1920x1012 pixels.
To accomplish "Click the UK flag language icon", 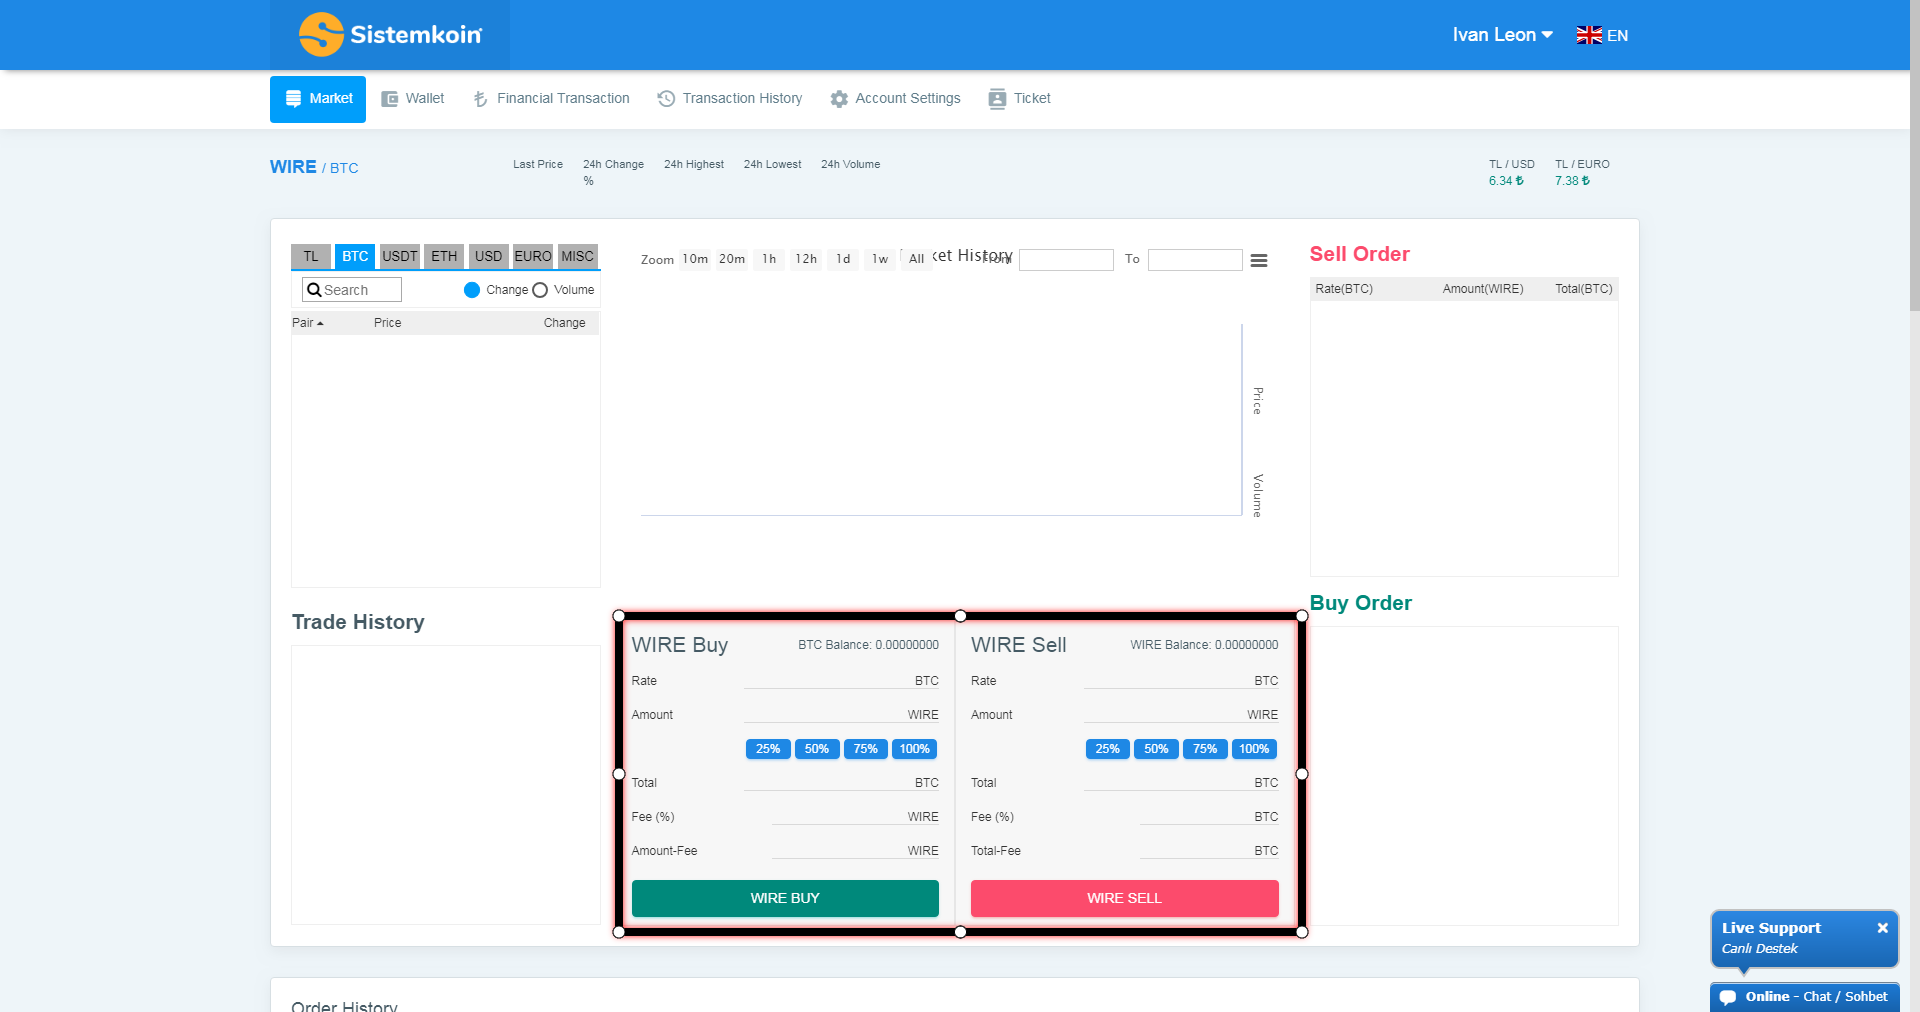I will [1589, 35].
